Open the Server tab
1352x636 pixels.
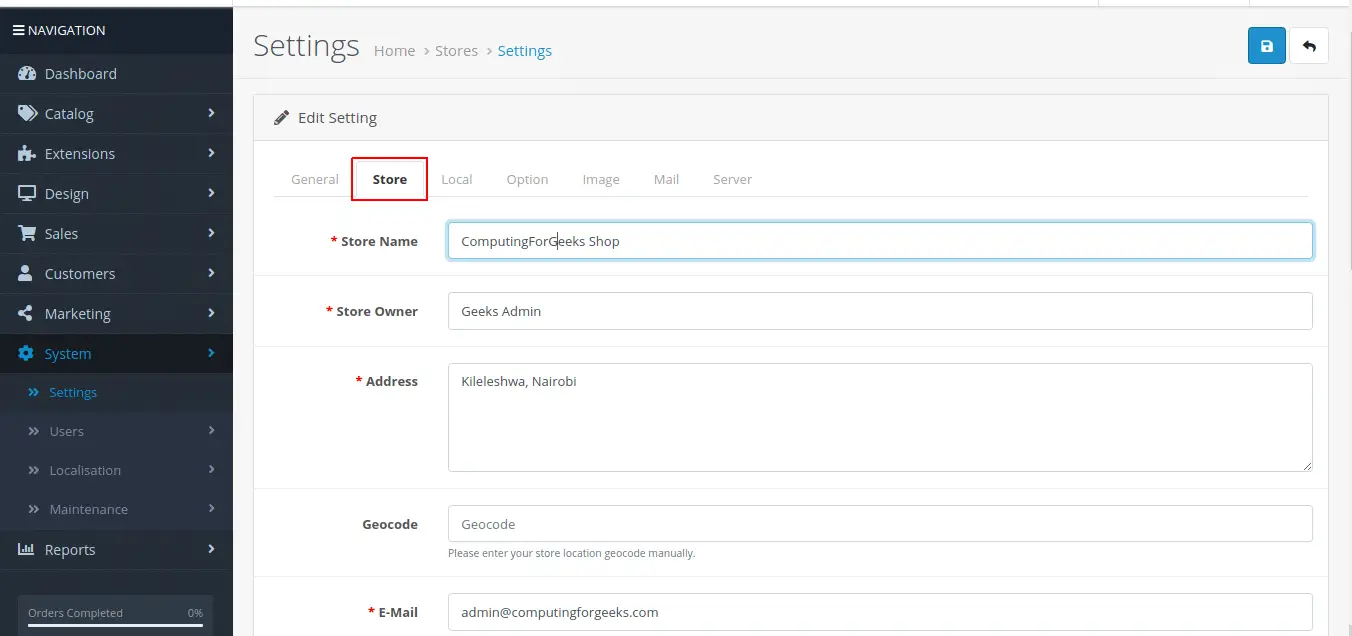pyautogui.click(x=732, y=179)
